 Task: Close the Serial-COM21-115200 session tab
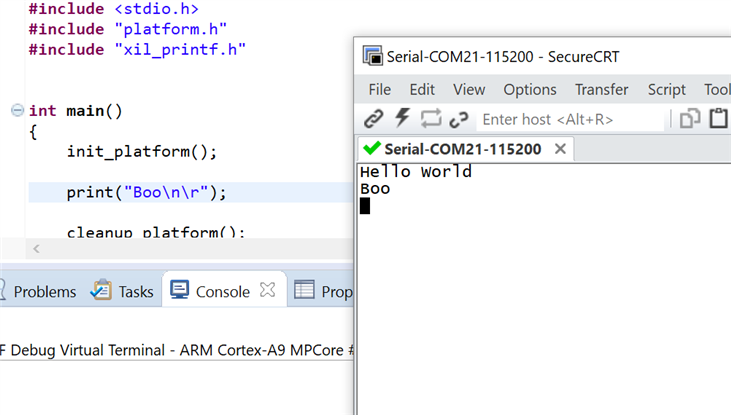(560, 149)
